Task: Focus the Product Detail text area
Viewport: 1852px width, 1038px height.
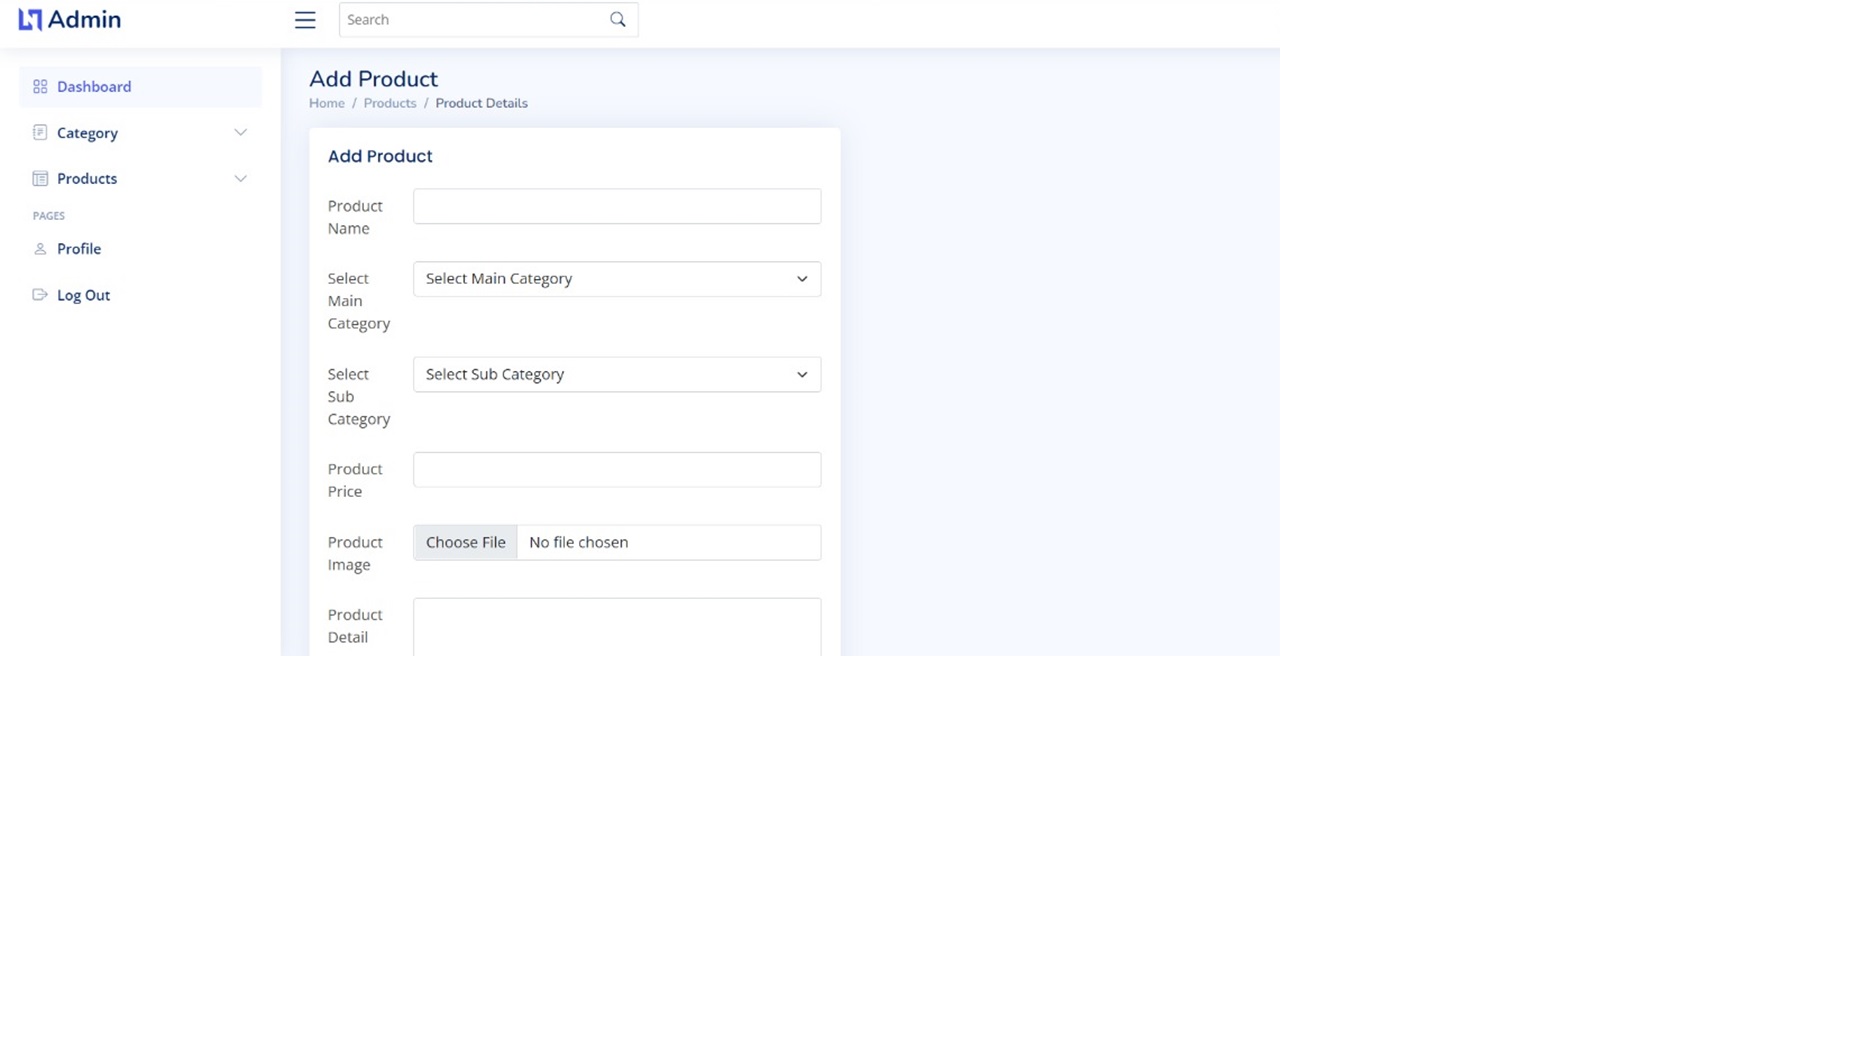Action: point(617,627)
